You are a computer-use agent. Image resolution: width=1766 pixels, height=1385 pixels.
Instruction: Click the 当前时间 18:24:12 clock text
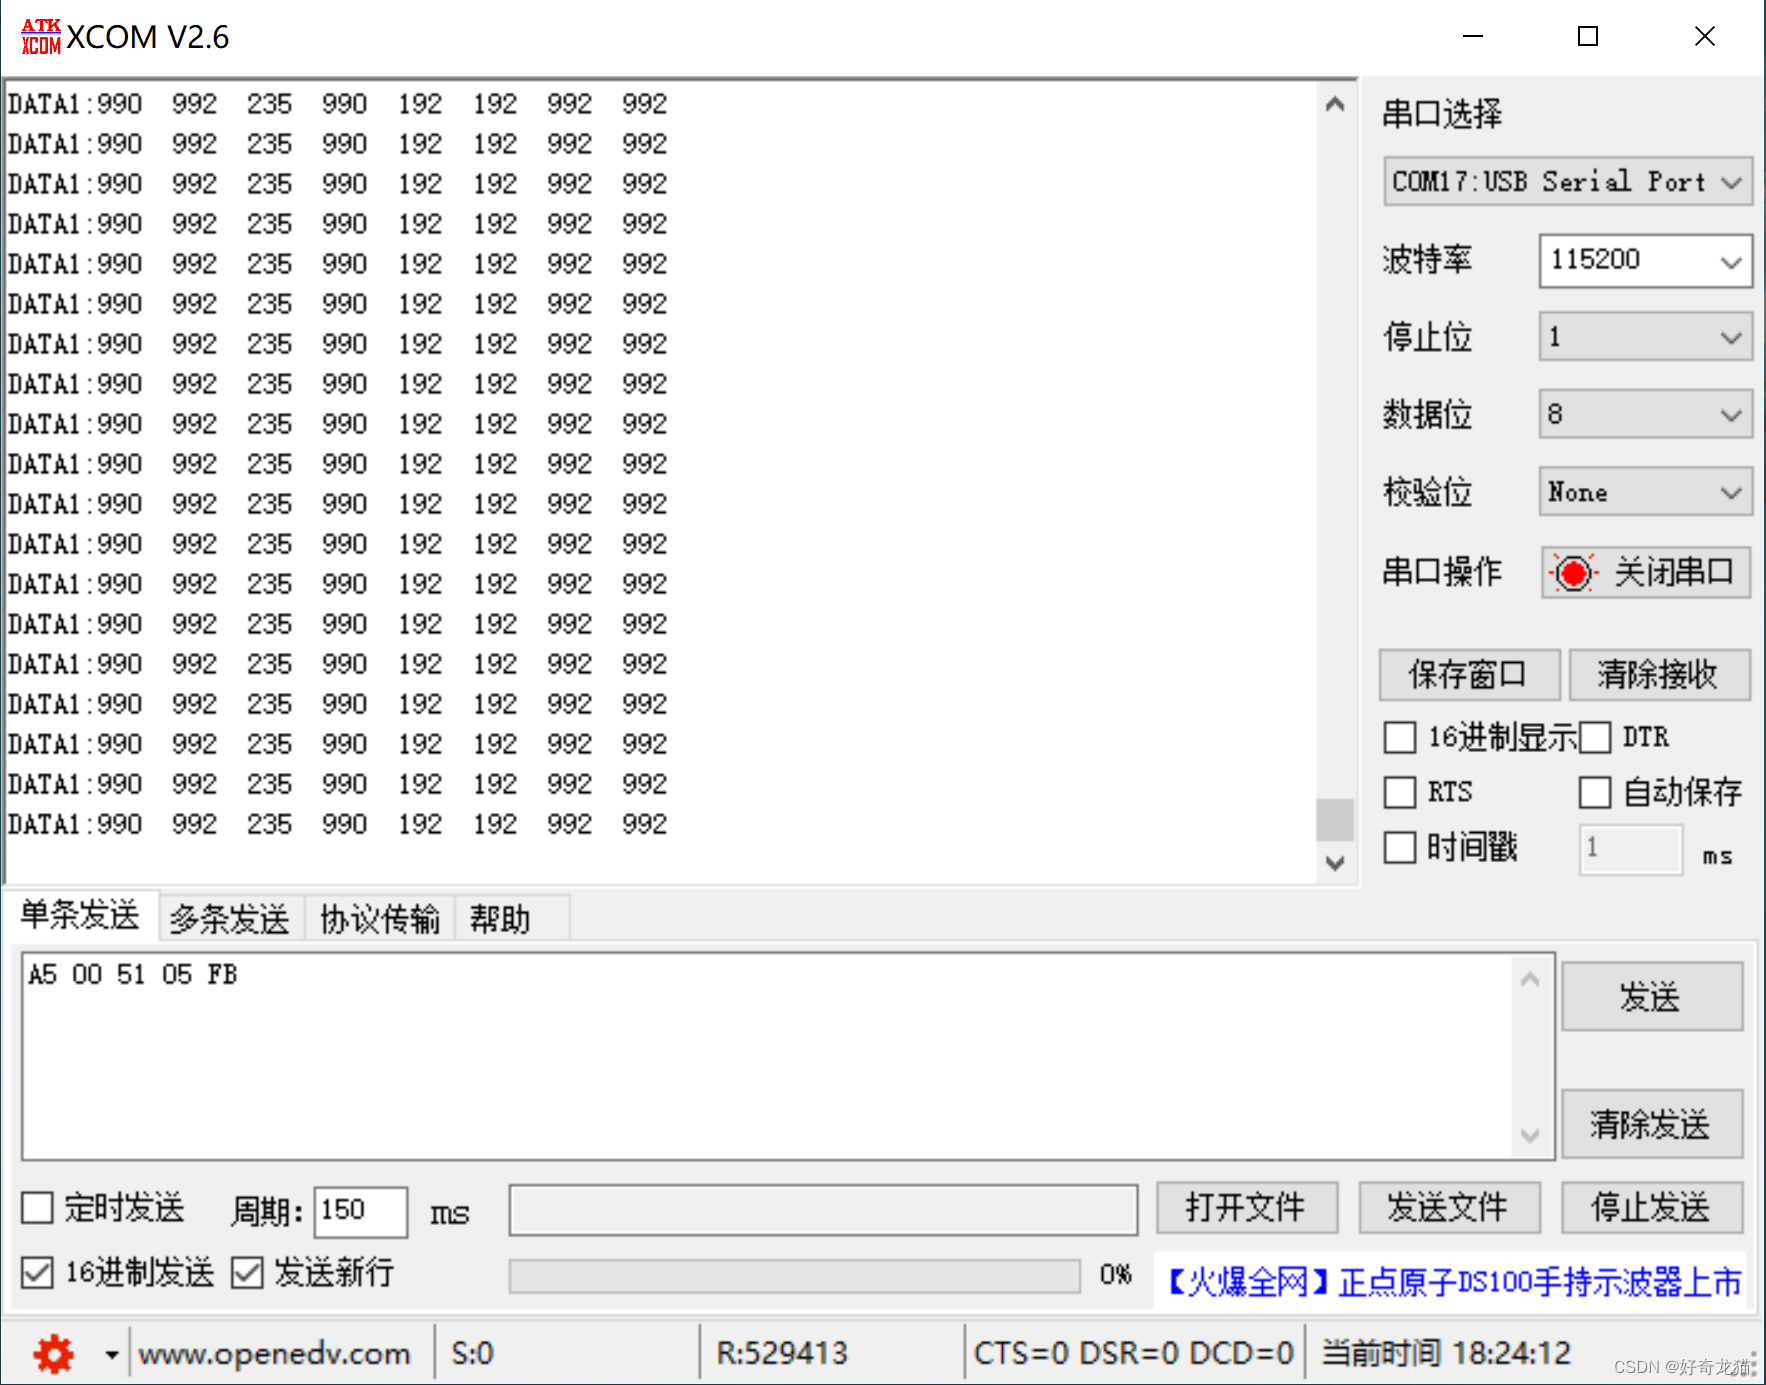coord(1446,1354)
